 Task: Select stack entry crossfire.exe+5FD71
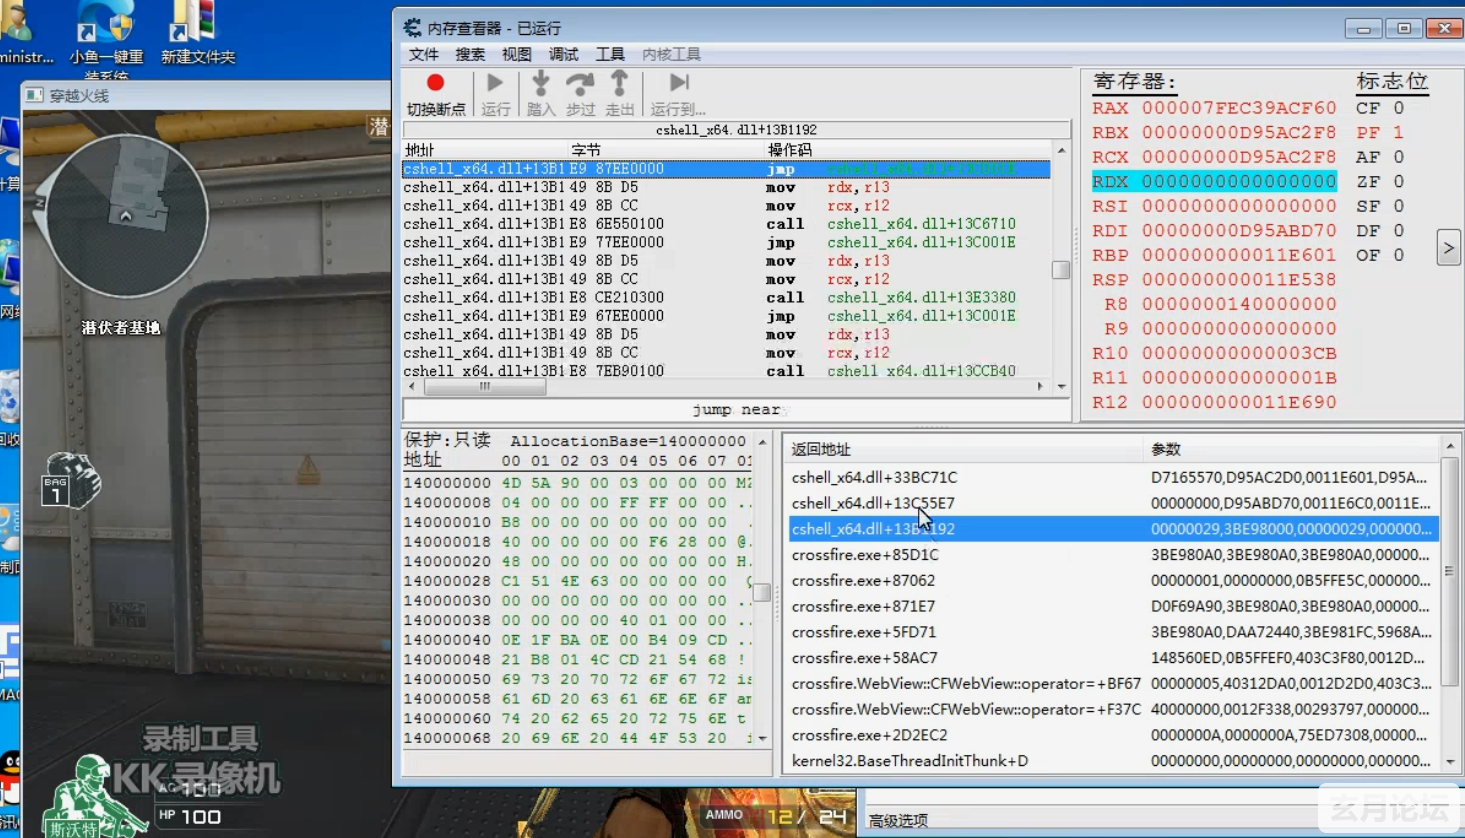(x=1112, y=632)
